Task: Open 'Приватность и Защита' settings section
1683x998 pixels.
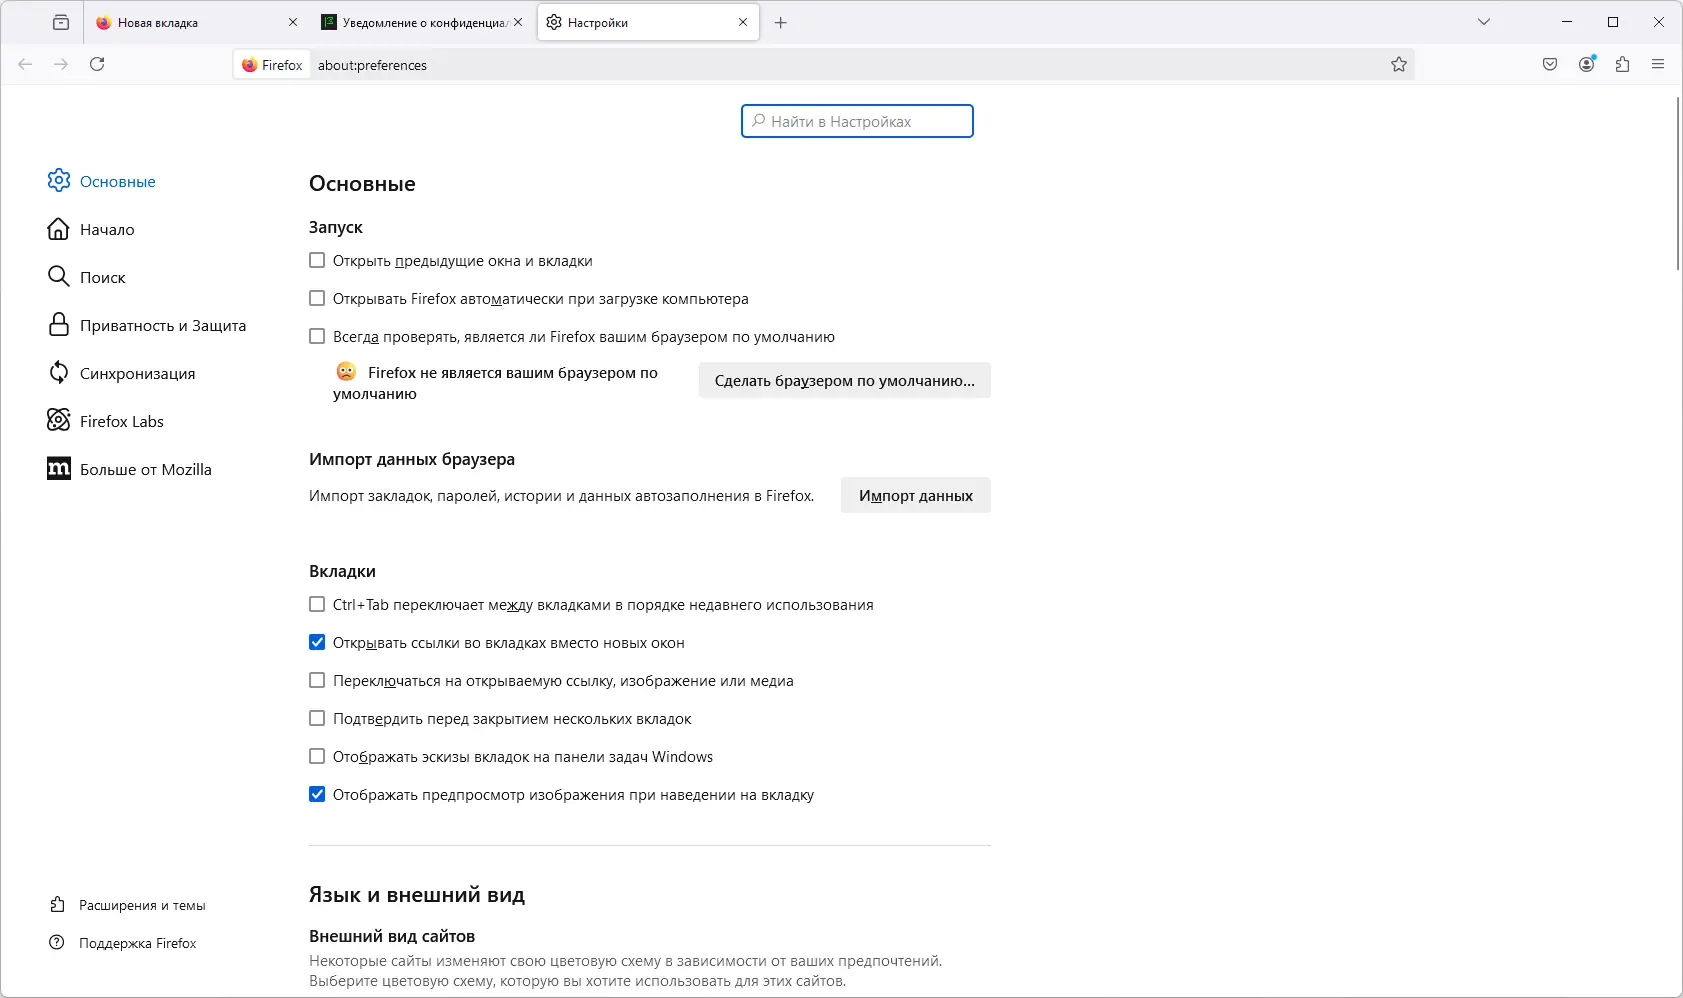Action: 162,326
